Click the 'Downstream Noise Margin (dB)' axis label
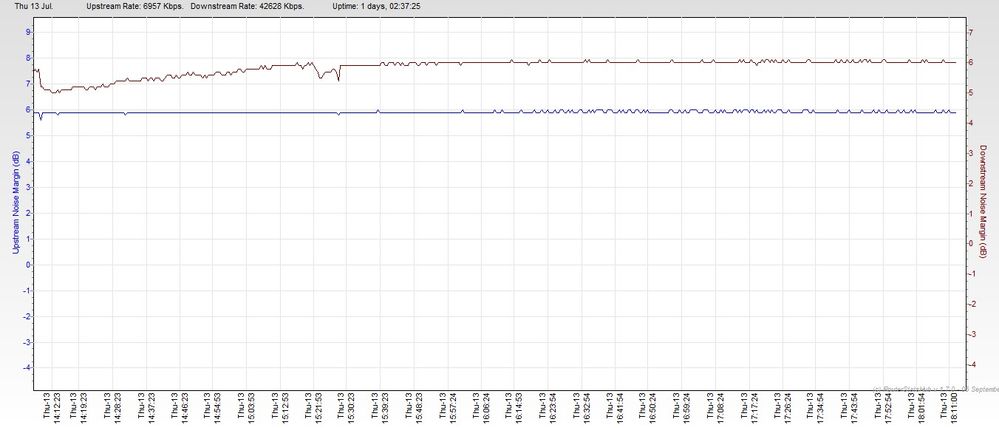 983,203
